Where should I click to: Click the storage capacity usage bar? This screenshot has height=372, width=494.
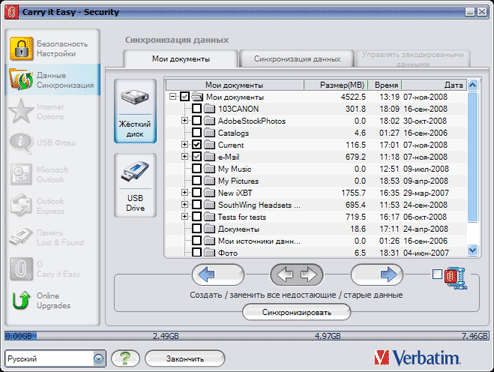[247, 336]
